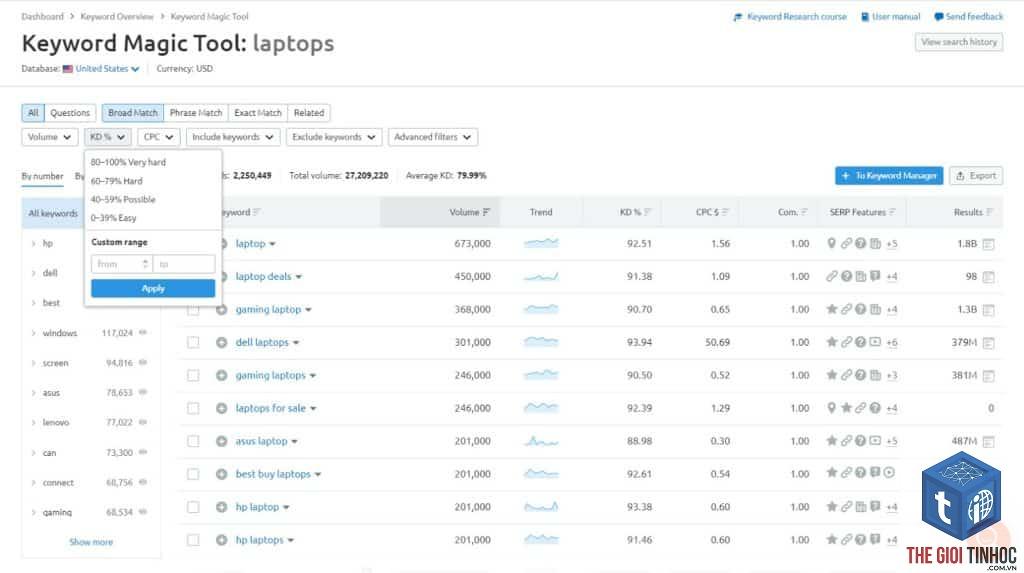
Task: Toggle eye icon for 'windows' keyword group
Action: click(x=143, y=333)
